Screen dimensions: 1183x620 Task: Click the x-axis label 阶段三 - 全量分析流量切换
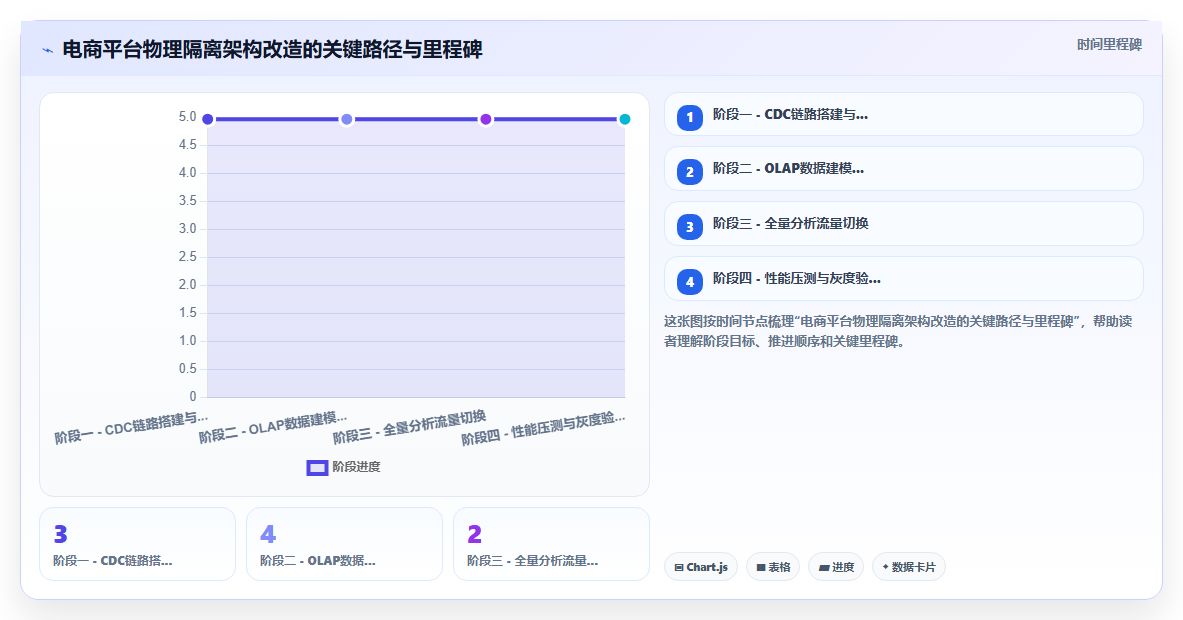[x=410, y=427]
